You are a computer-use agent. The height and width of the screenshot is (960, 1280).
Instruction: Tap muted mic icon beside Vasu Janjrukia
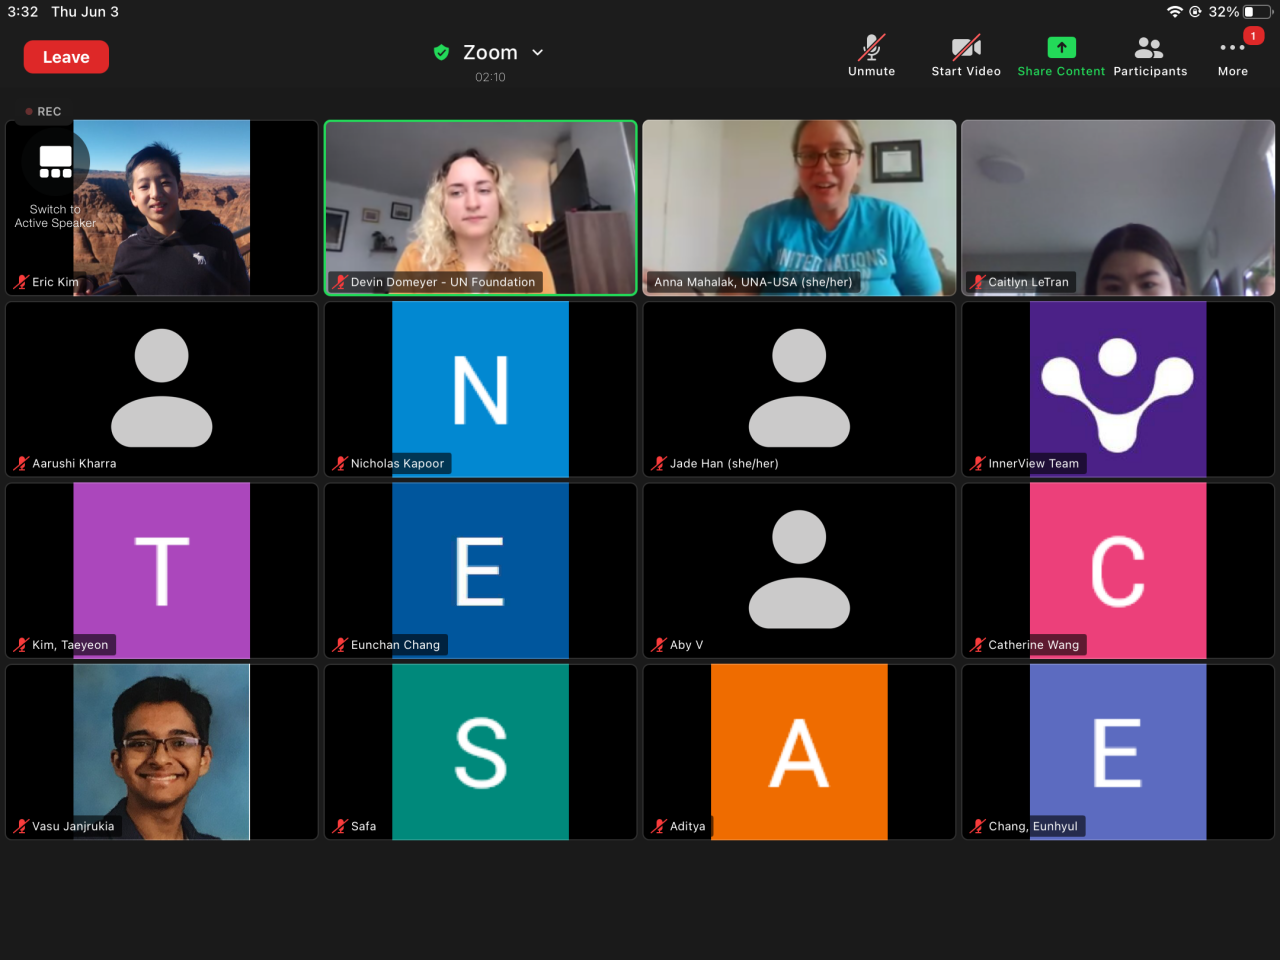point(21,826)
